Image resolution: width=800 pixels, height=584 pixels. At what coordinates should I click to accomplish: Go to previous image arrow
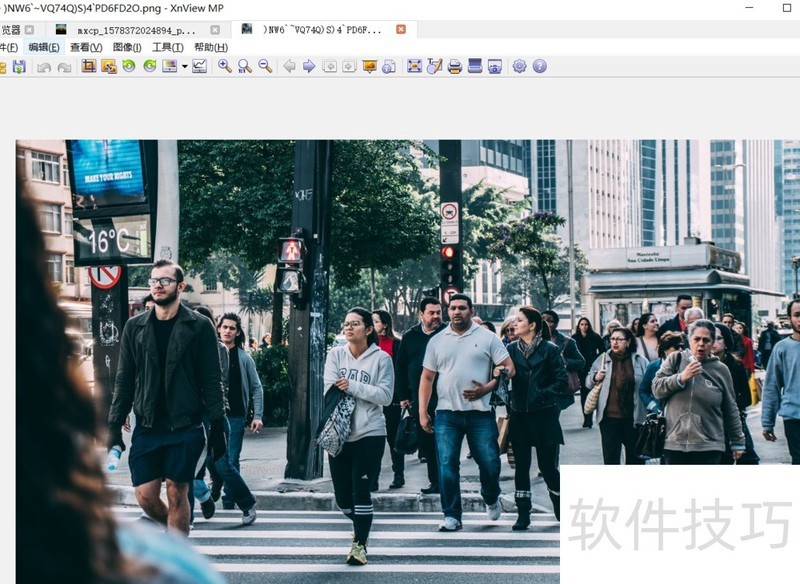click(x=289, y=66)
